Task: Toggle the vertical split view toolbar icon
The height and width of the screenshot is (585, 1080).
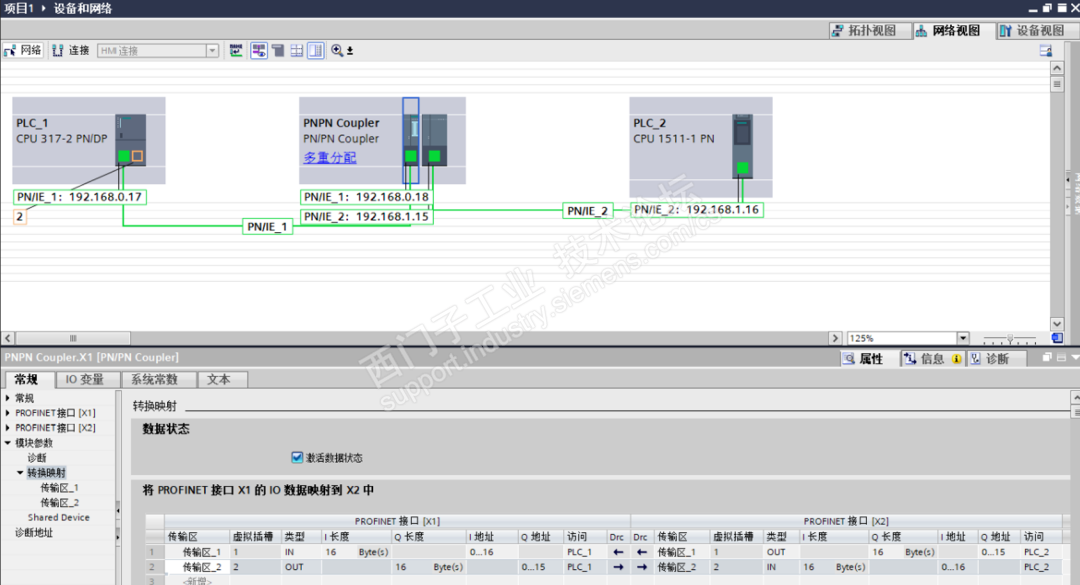Action: coord(315,50)
